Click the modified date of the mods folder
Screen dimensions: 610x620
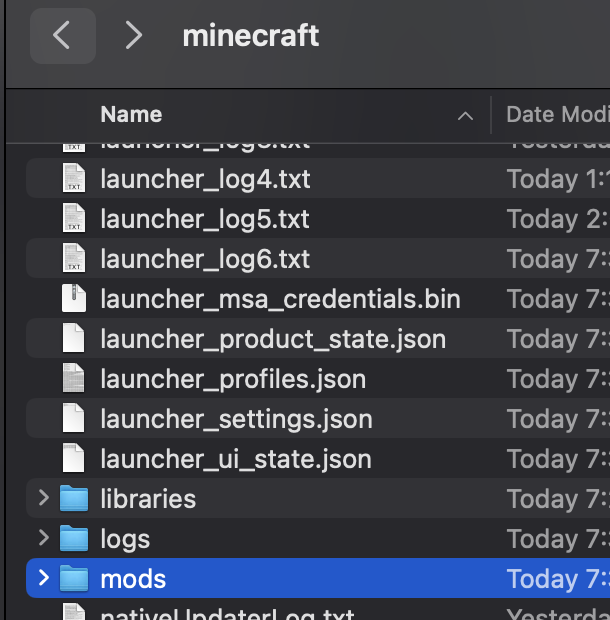pos(558,579)
